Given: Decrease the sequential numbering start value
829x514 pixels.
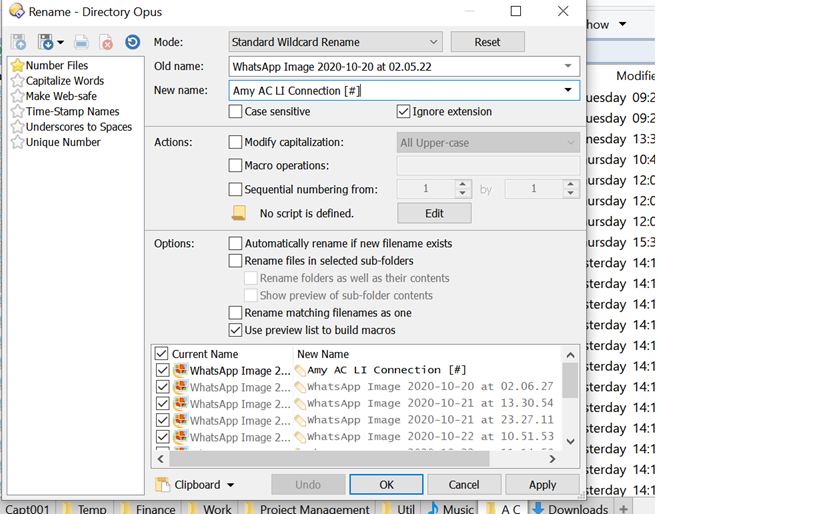Looking at the screenshot, I should [463, 194].
